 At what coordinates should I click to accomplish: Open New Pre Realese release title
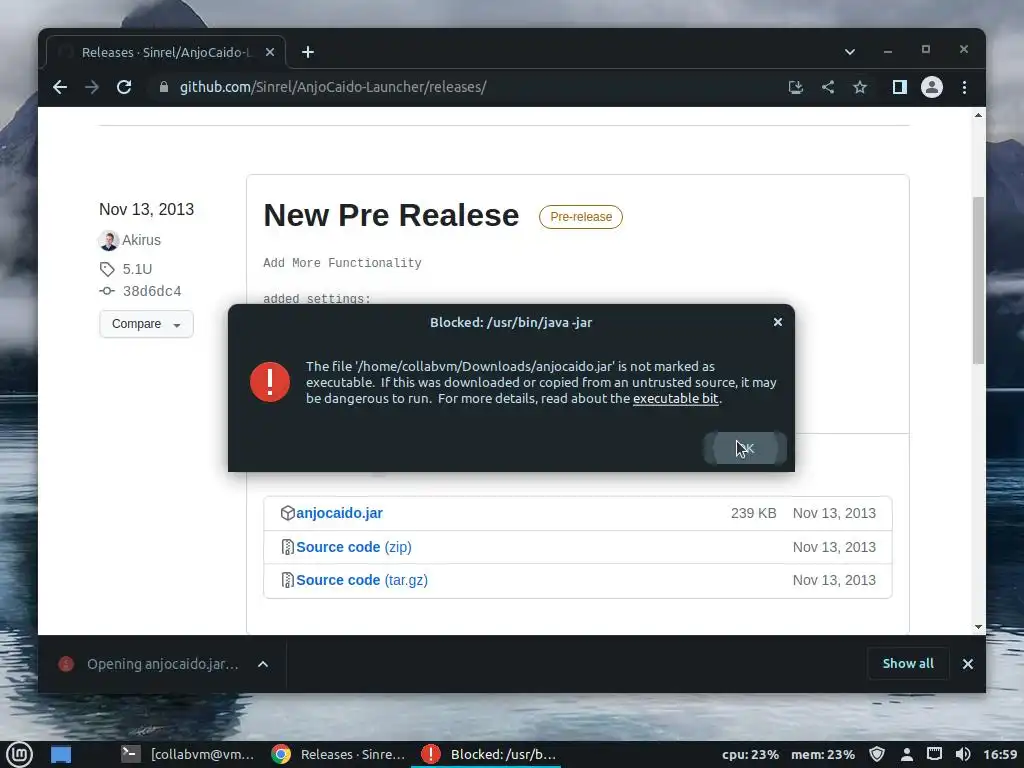391,216
